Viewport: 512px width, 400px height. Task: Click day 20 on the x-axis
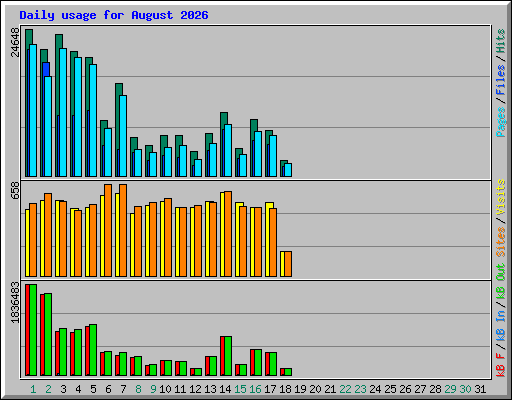point(315,389)
